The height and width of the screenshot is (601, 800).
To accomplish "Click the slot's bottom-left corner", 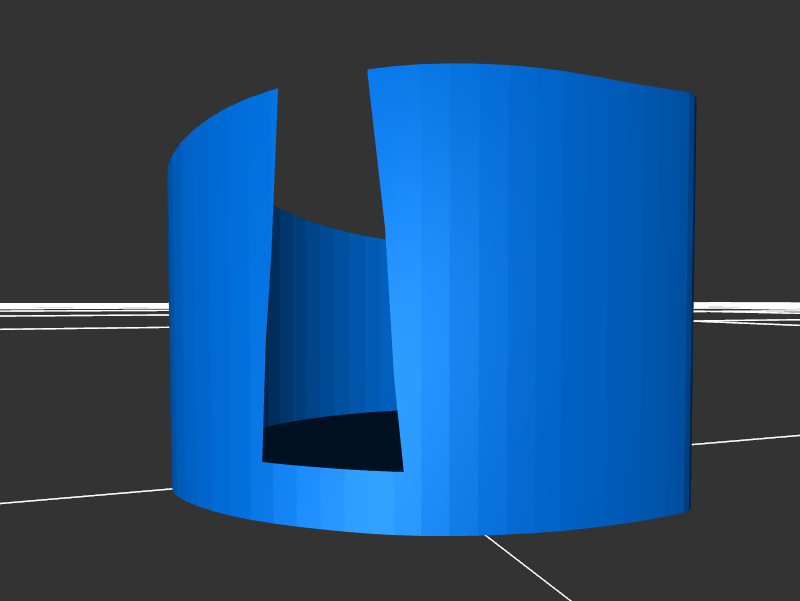I will [262, 461].
